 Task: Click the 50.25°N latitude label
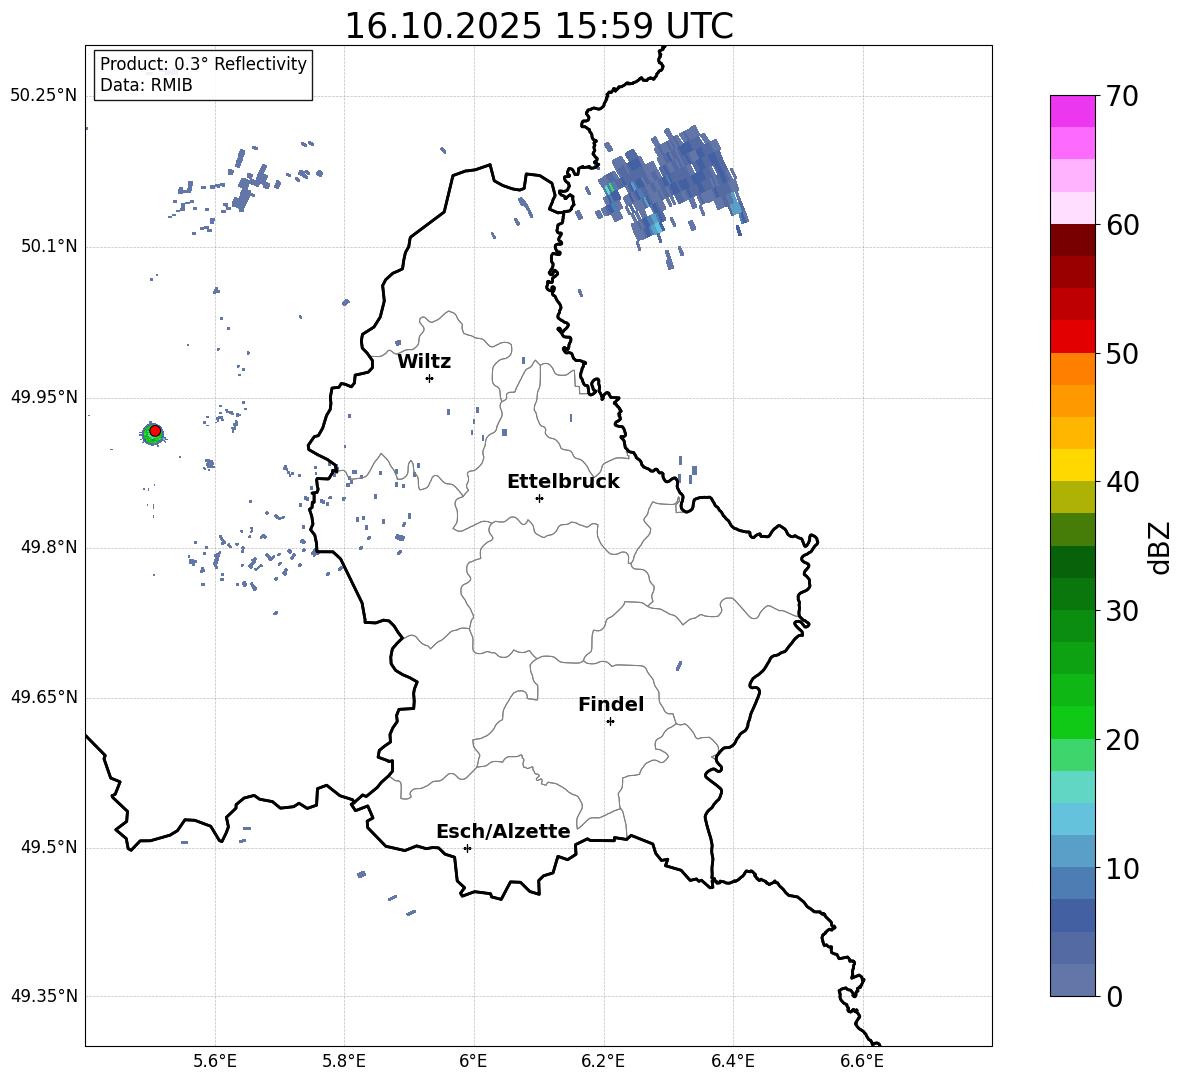coord(43,96)
